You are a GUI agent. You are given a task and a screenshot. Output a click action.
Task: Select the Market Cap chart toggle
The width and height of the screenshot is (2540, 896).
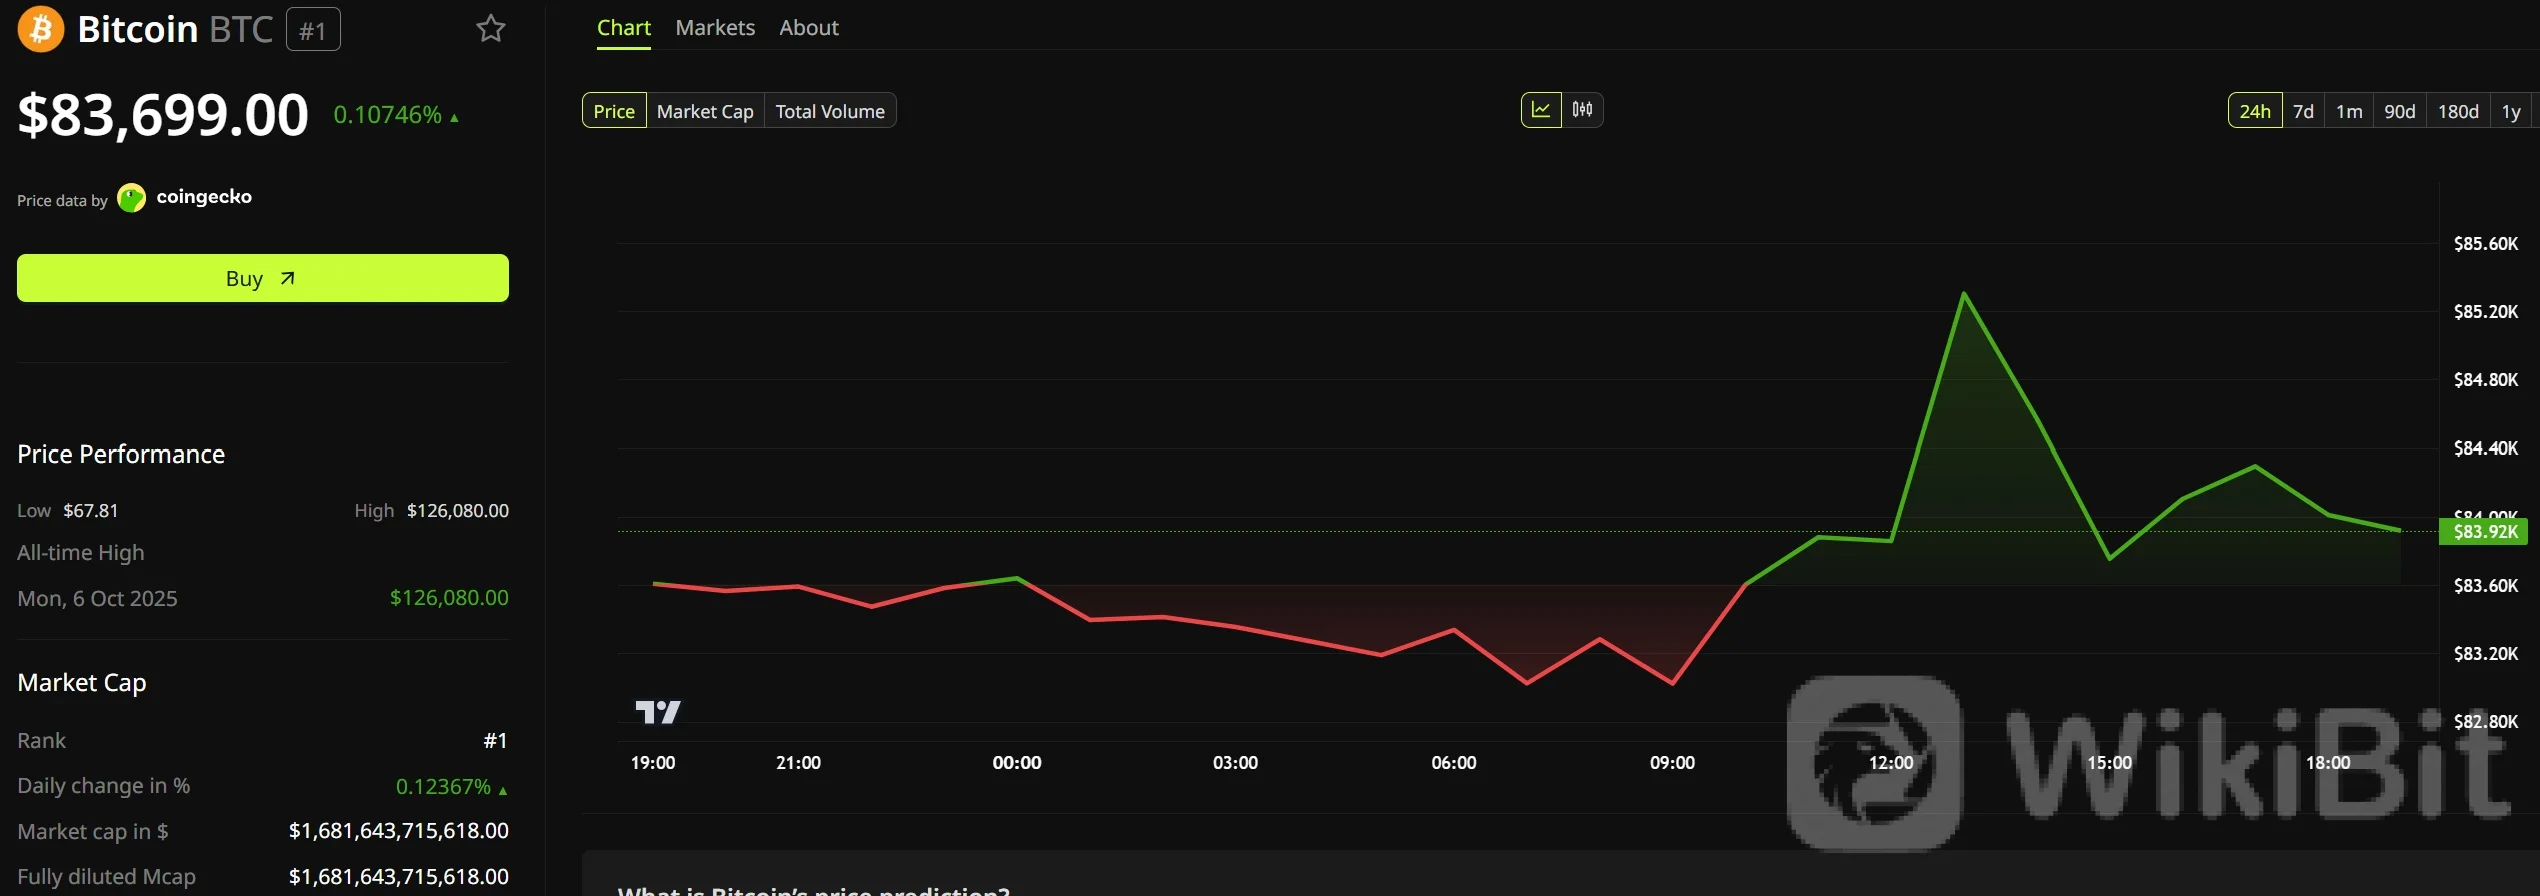point(705,111)
